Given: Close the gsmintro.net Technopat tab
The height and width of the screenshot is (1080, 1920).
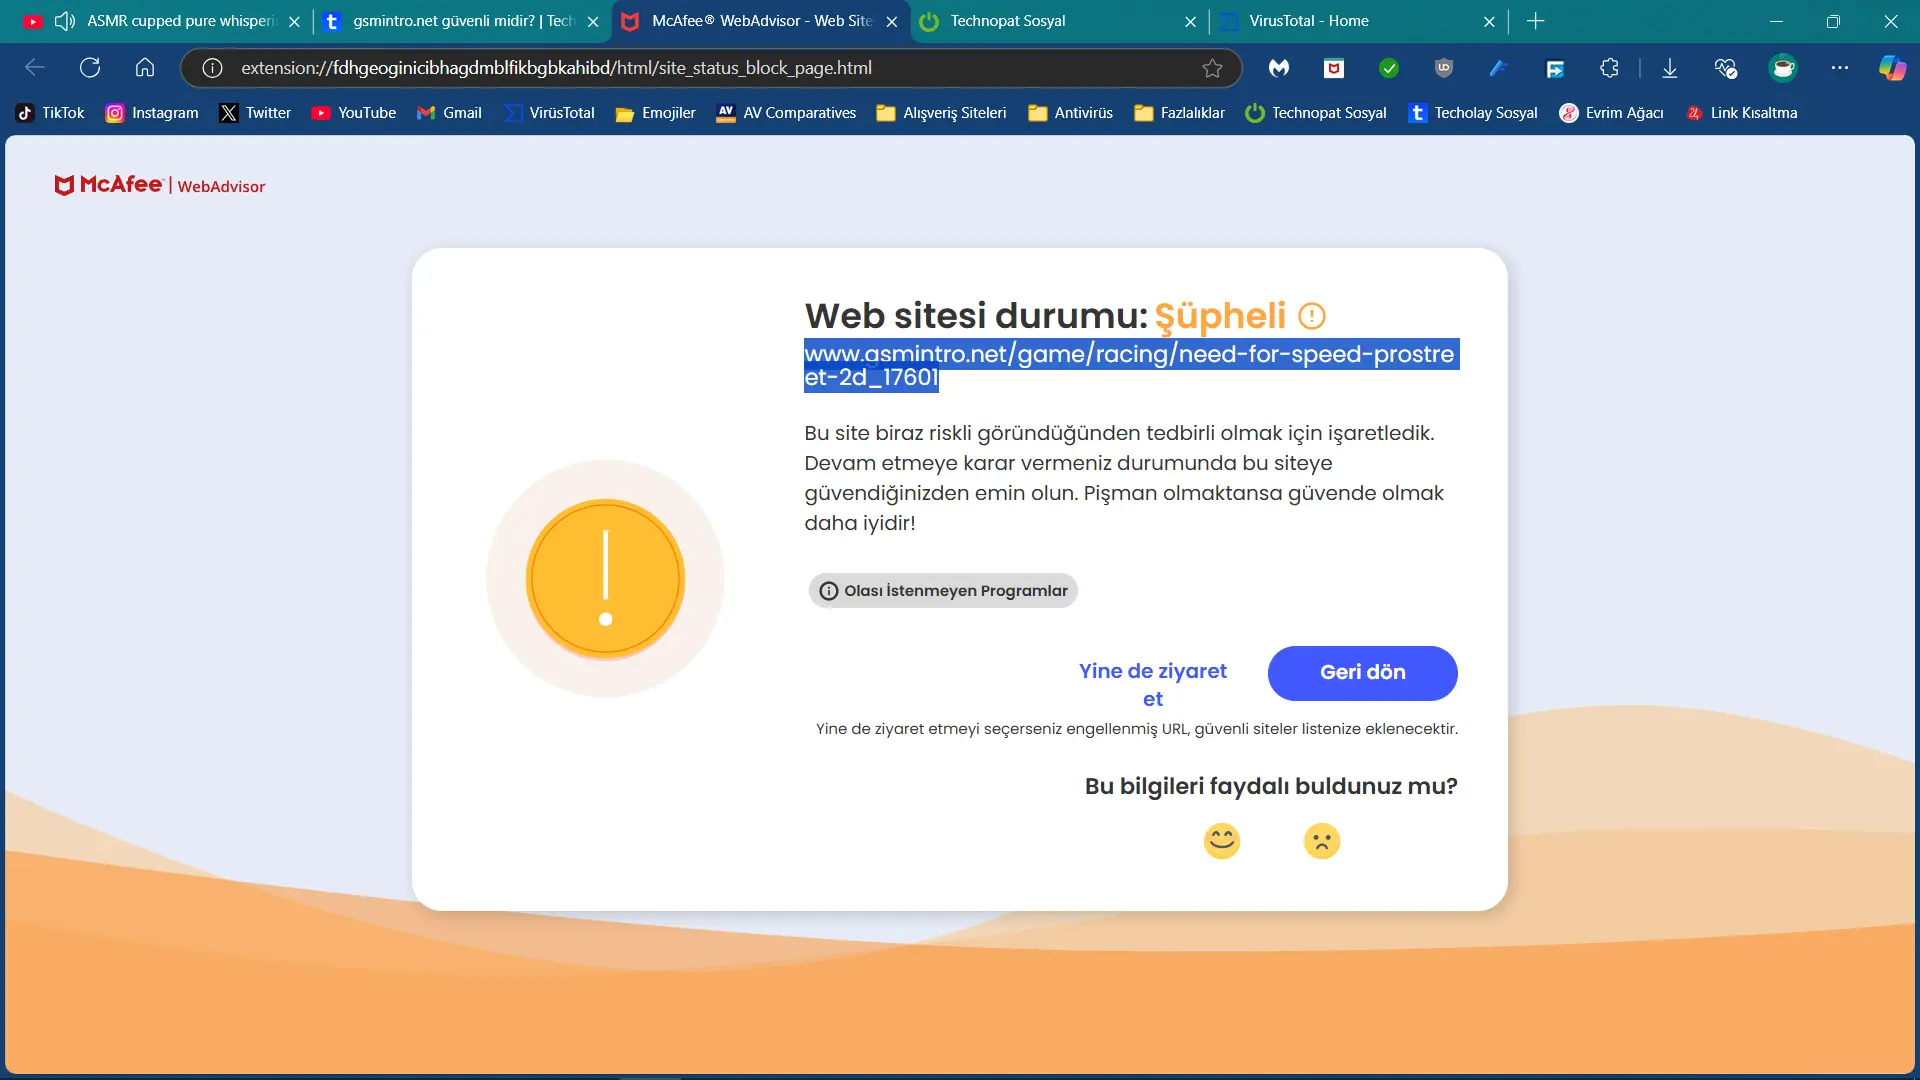Looking at the screenshot, I should [593, 21].
